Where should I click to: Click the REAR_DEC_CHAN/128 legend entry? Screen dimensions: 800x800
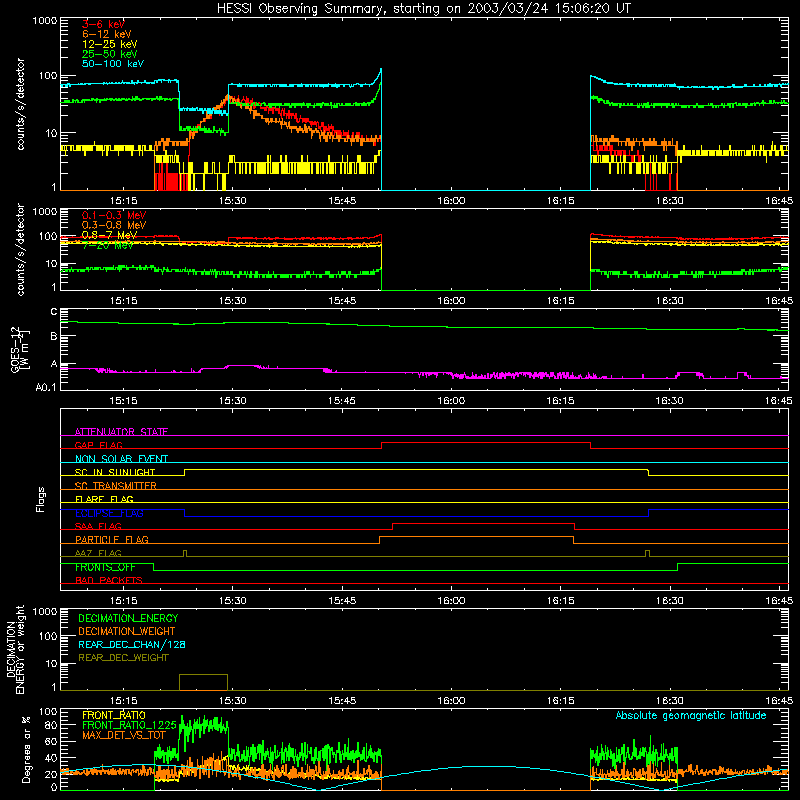(132, 644)
